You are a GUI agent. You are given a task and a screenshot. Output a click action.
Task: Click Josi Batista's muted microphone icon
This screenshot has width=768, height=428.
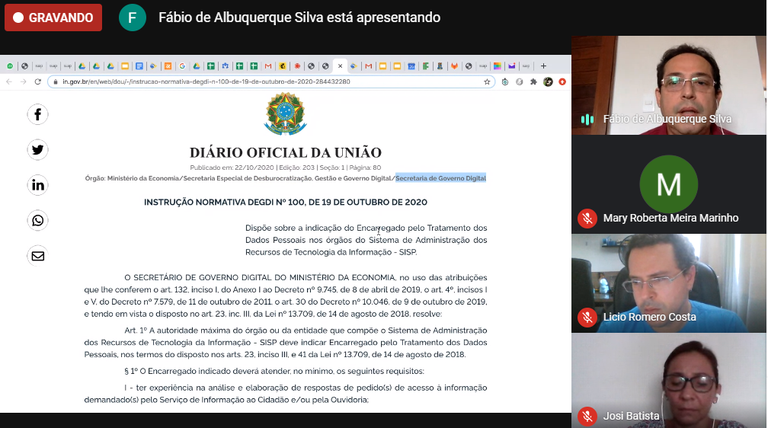click(x=587, y=416)
